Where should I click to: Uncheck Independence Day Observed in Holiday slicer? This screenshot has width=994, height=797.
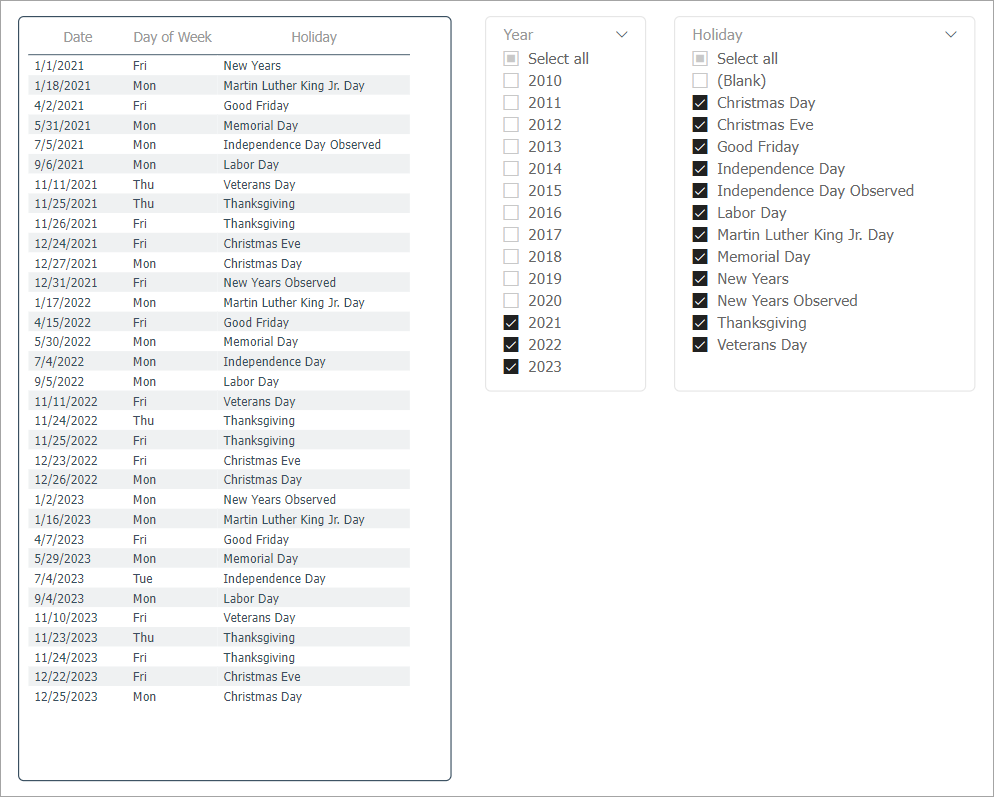point(700,191)
